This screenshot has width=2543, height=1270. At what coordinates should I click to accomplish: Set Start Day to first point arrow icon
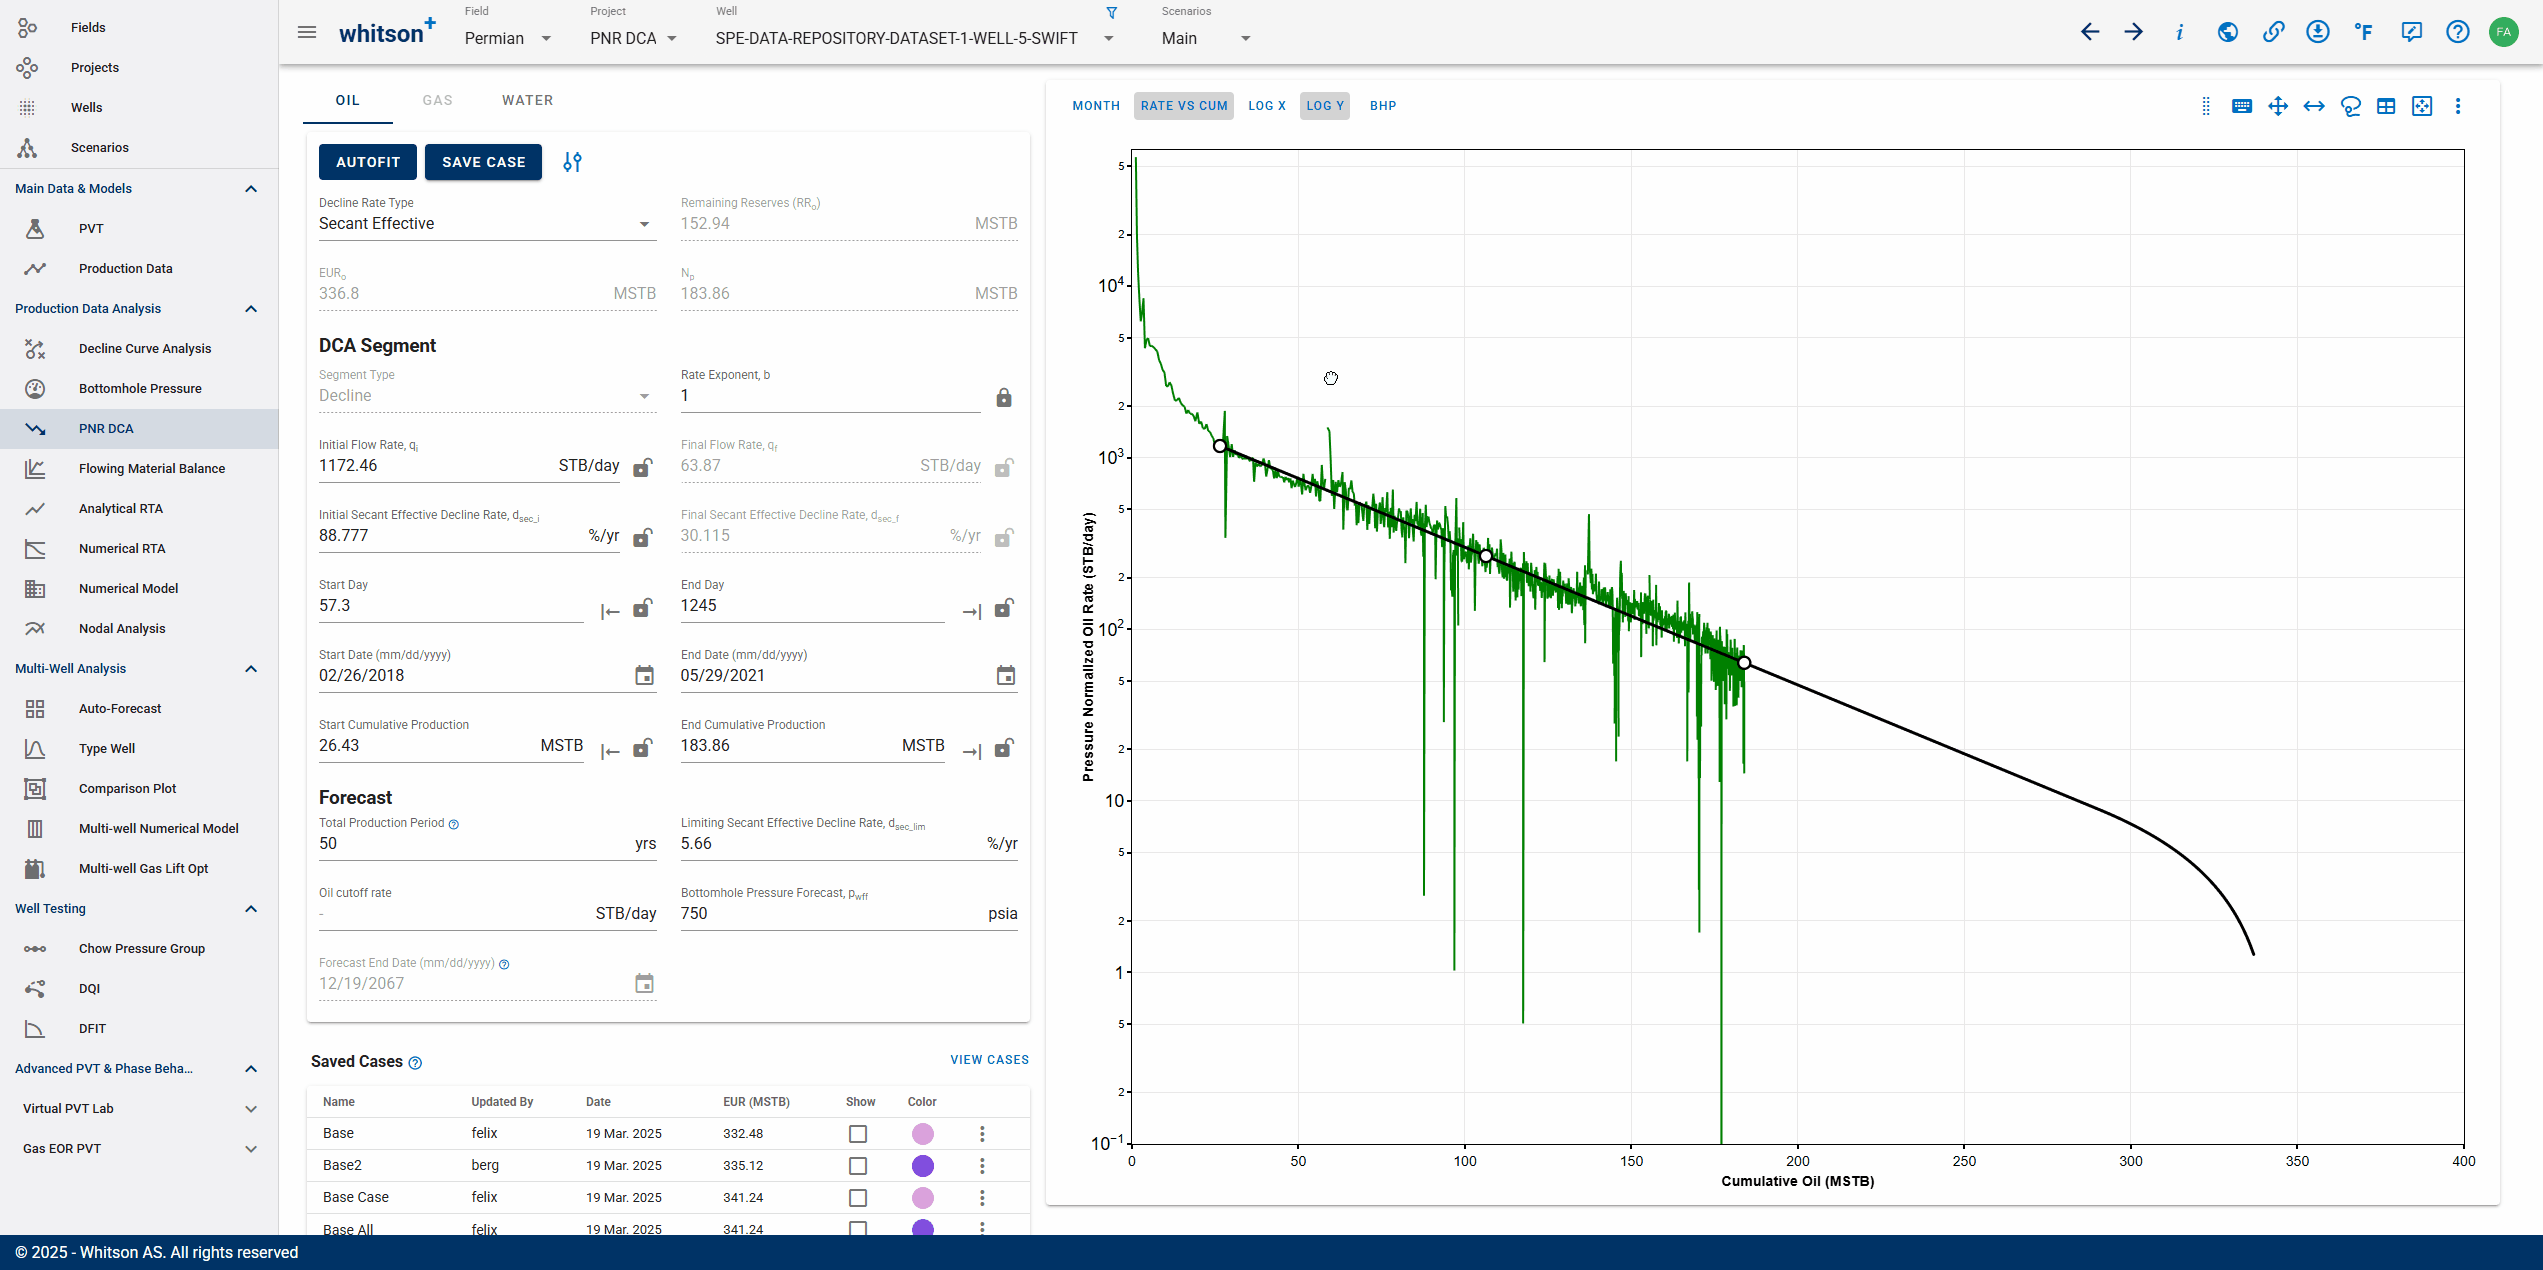pos(610,612)
